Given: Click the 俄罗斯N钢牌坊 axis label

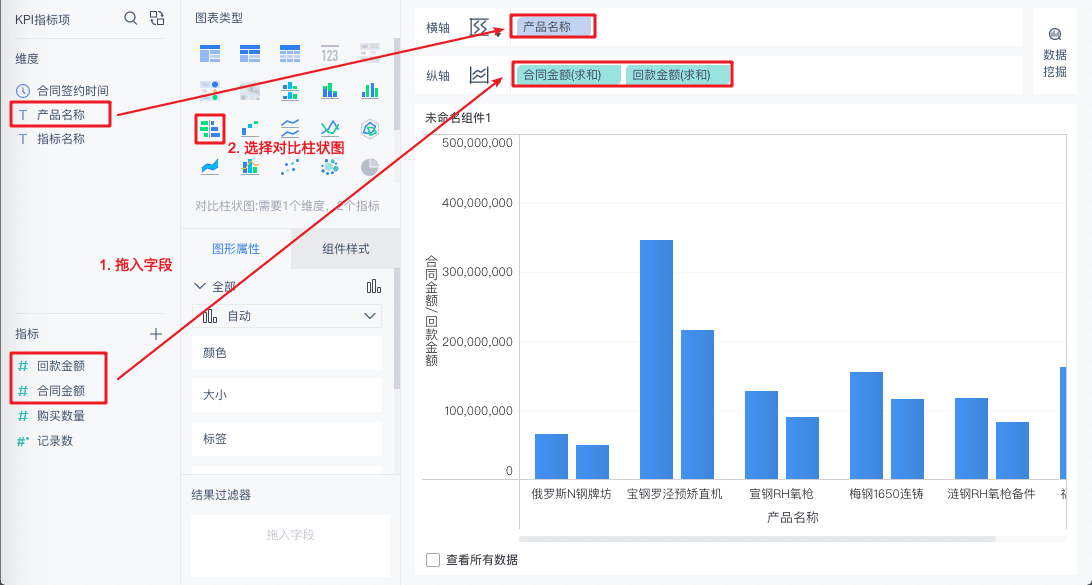Looking at the screenshot, I should (x=571, y=494).
